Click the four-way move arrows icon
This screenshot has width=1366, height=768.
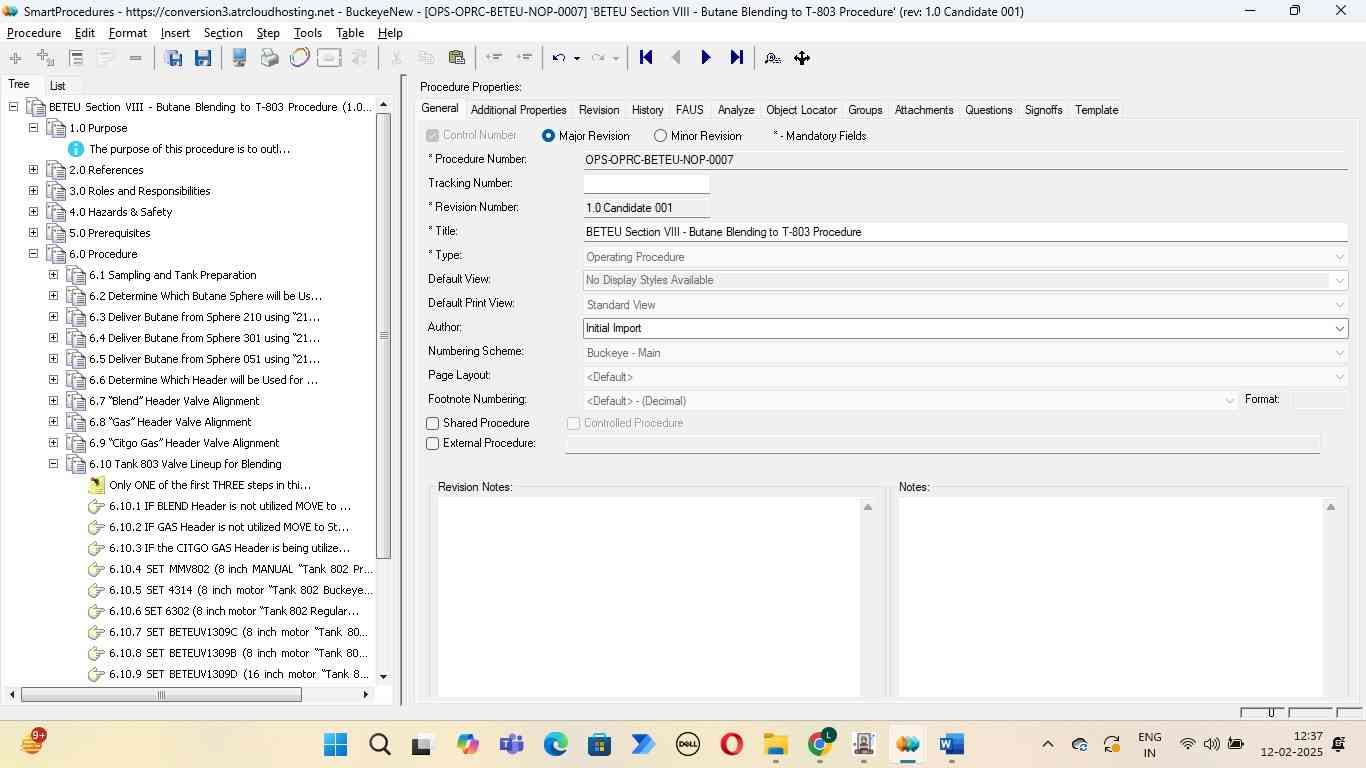click(x=802, y=58)
